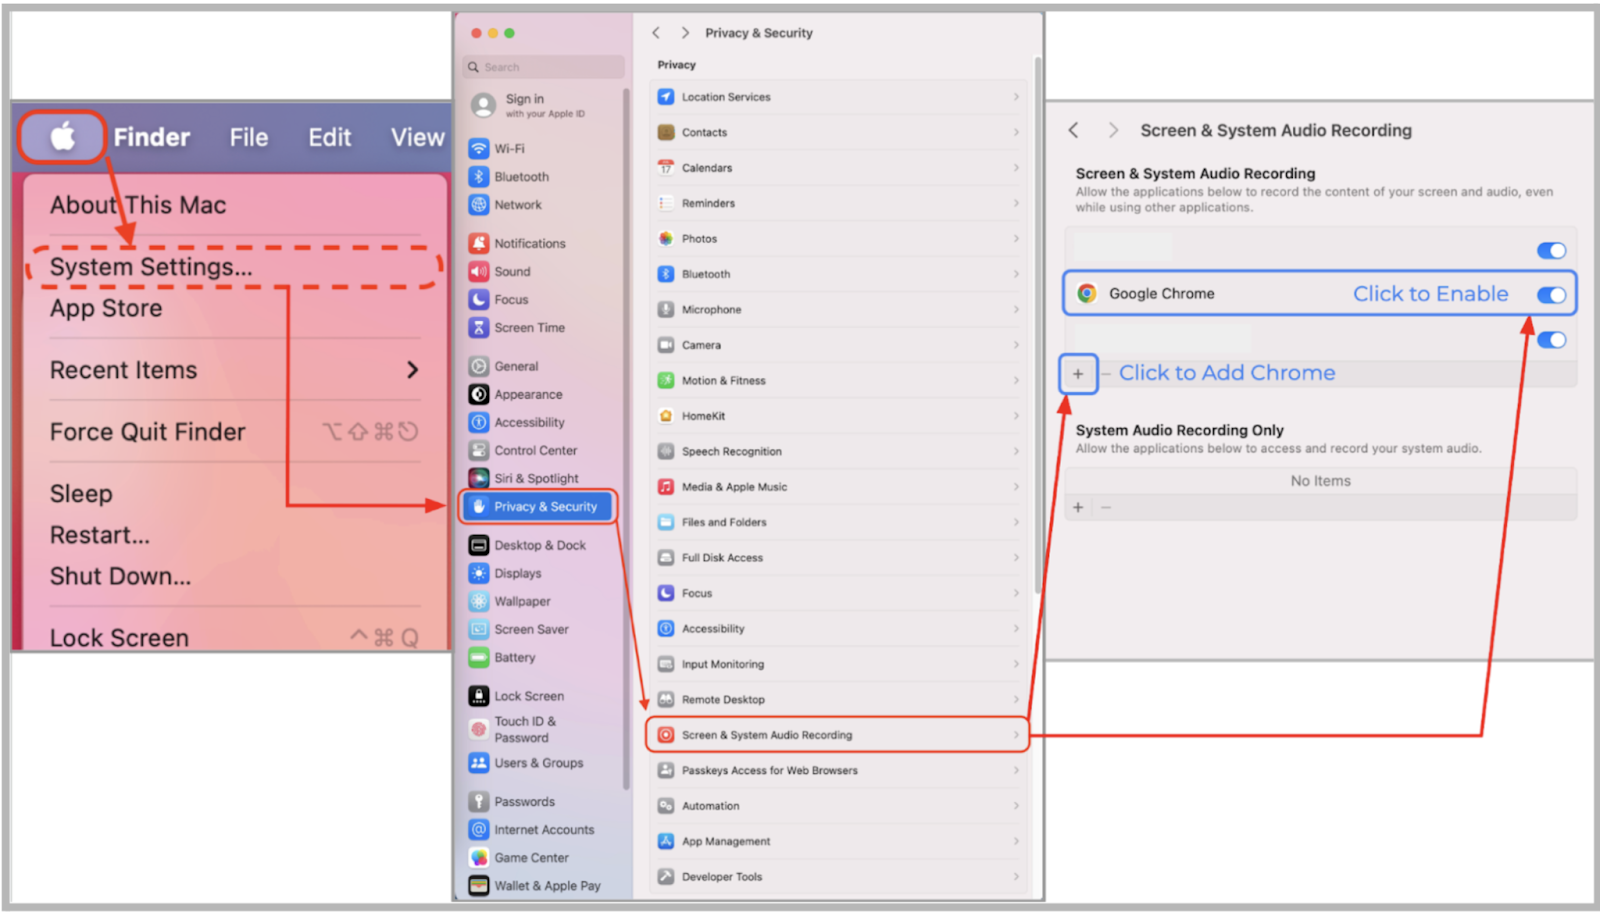Click the Control Center icon

[479, 450]
